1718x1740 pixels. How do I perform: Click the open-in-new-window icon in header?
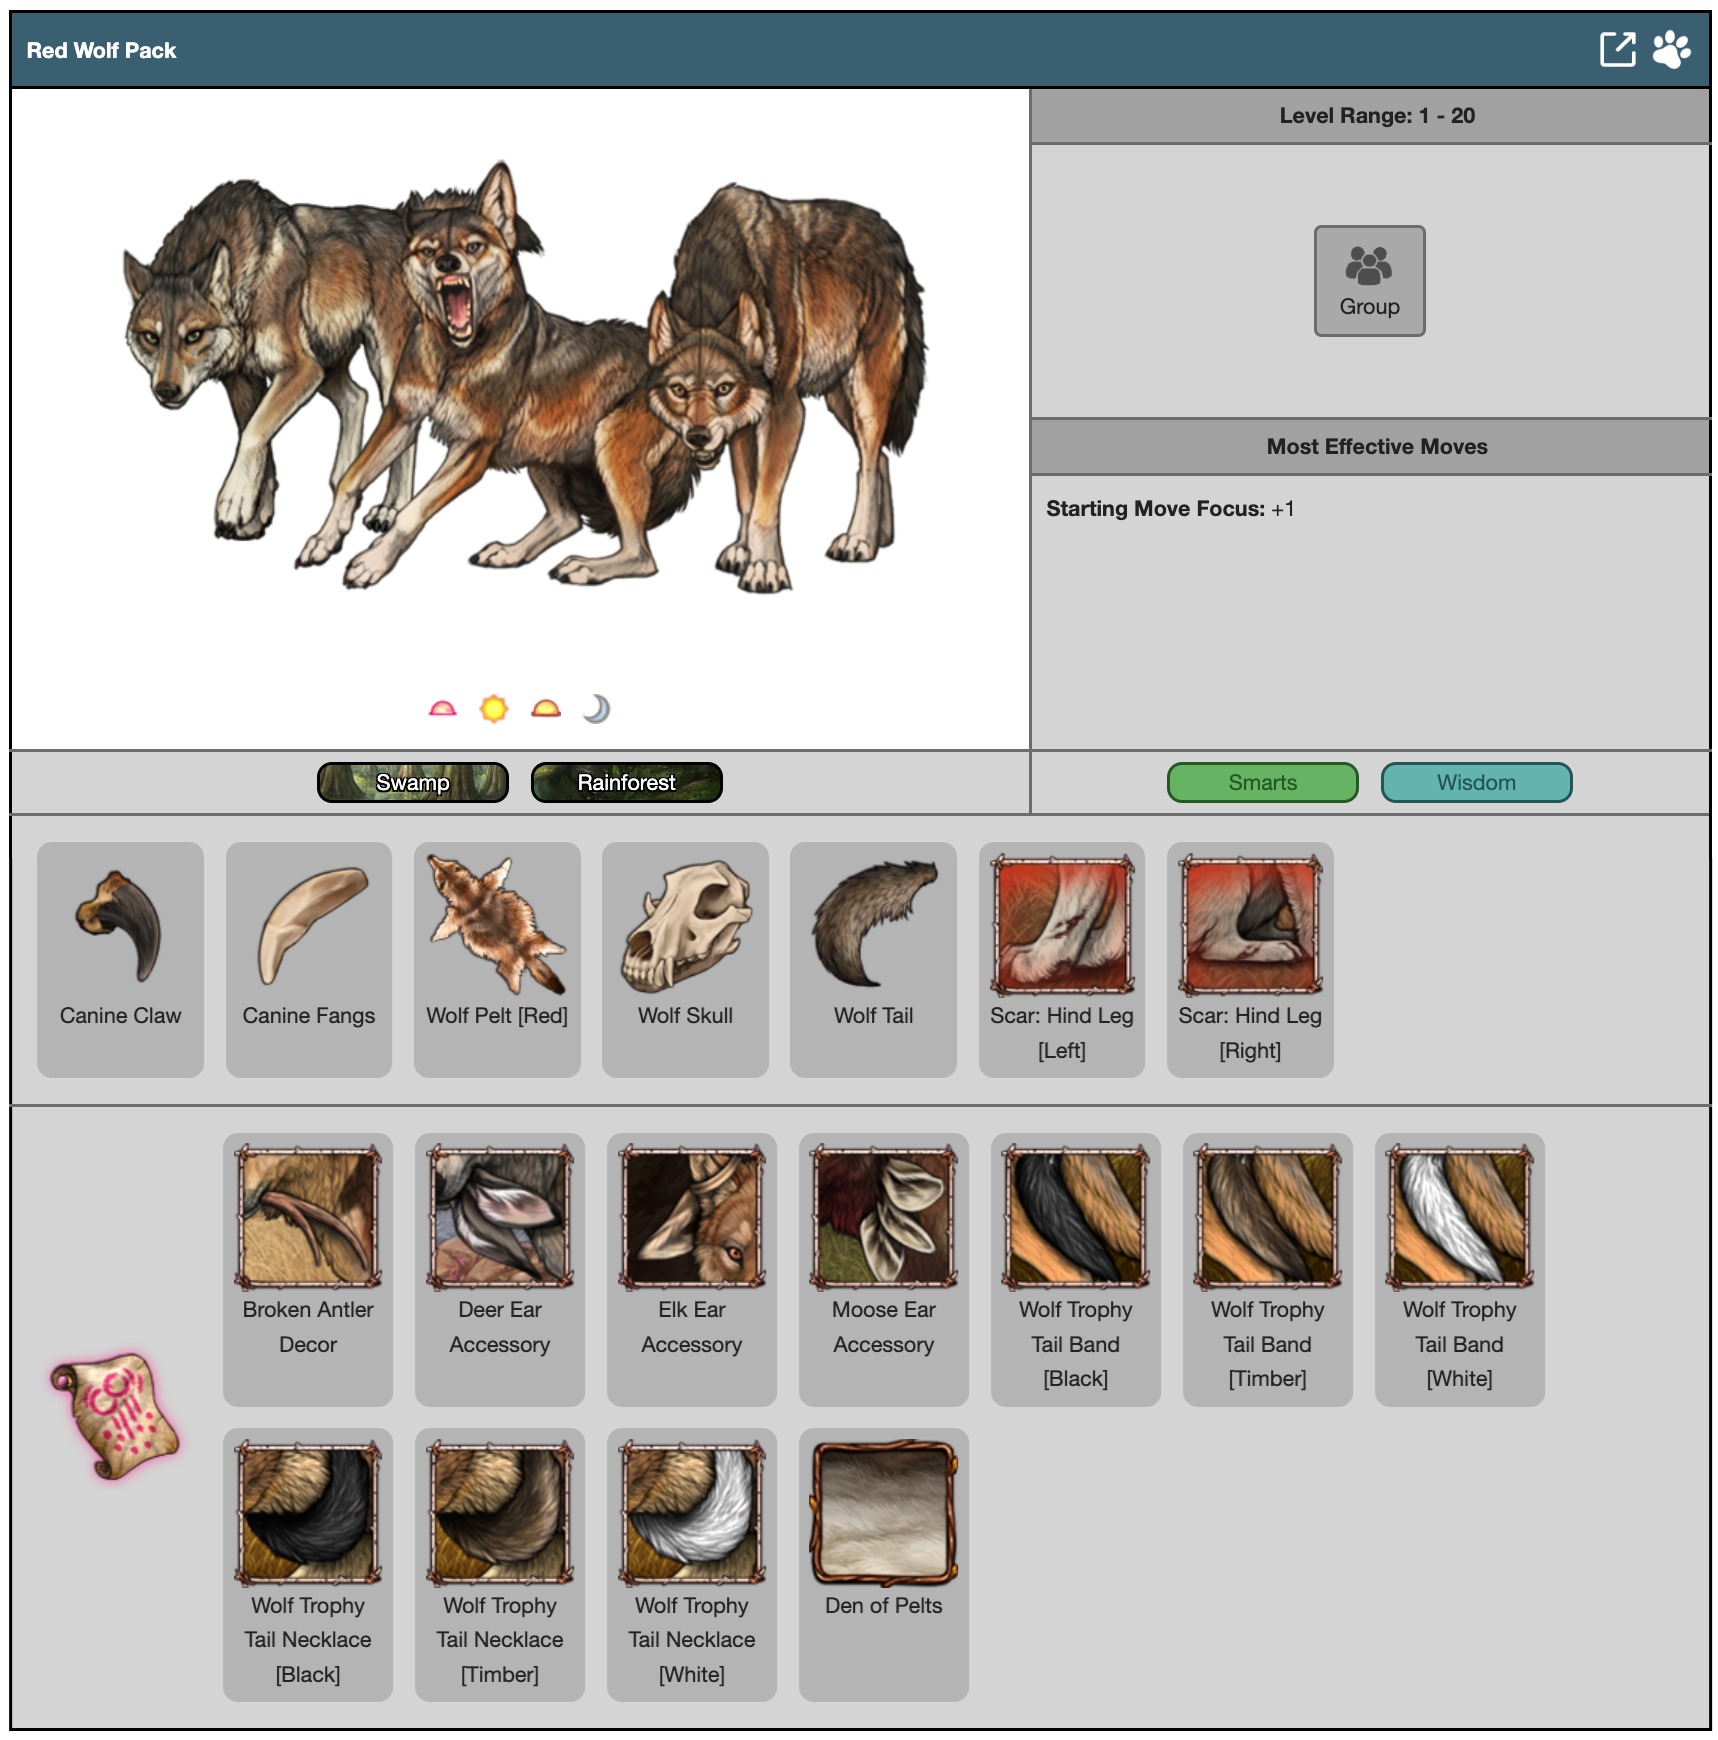(x=1616, y=50)
